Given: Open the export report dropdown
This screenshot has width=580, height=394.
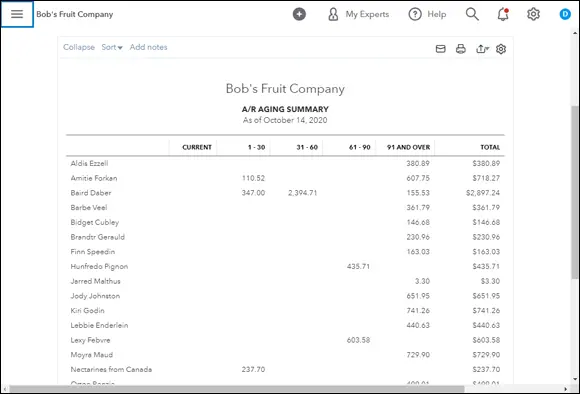Looking at the screenshot, I should click(x=482, y=49).
